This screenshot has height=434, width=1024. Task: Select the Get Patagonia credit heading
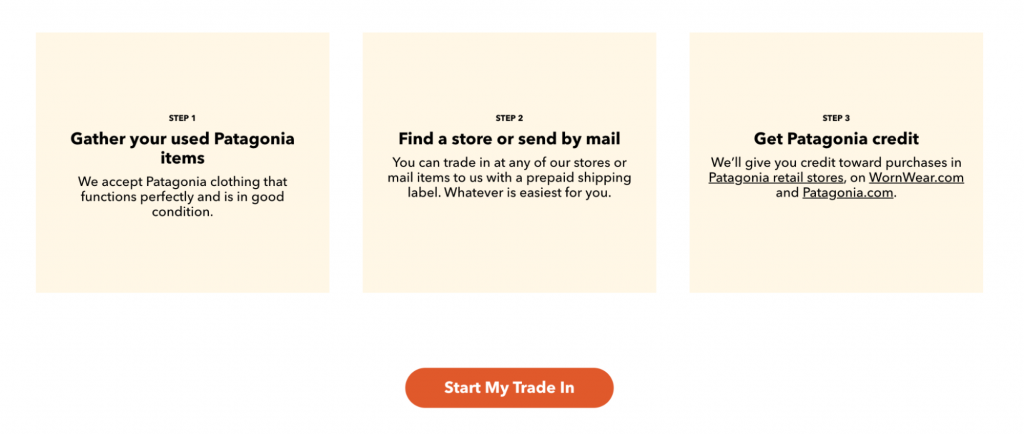(836, 139)
